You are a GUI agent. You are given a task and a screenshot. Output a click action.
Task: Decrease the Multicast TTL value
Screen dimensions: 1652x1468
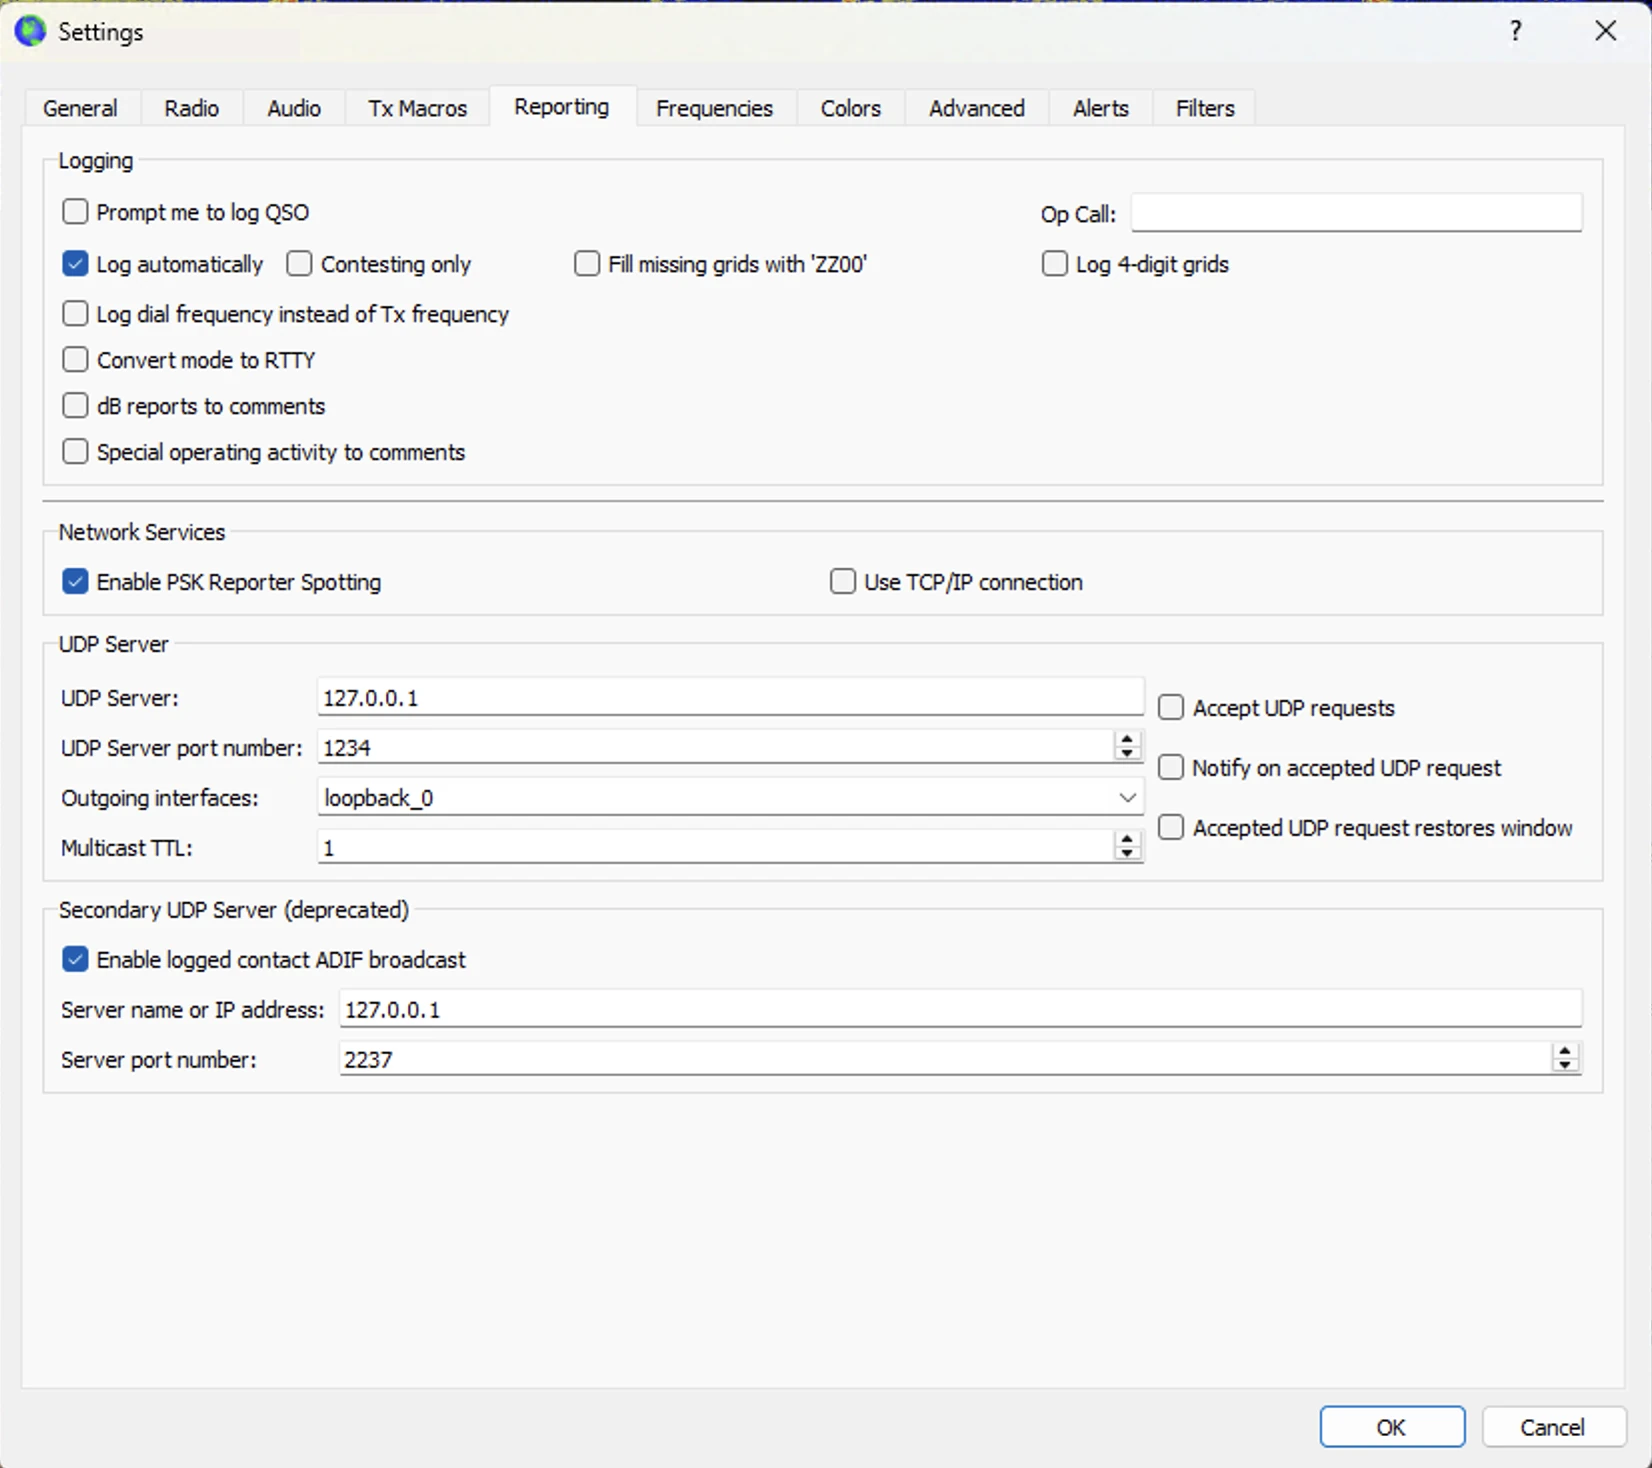click(1127, 854)
